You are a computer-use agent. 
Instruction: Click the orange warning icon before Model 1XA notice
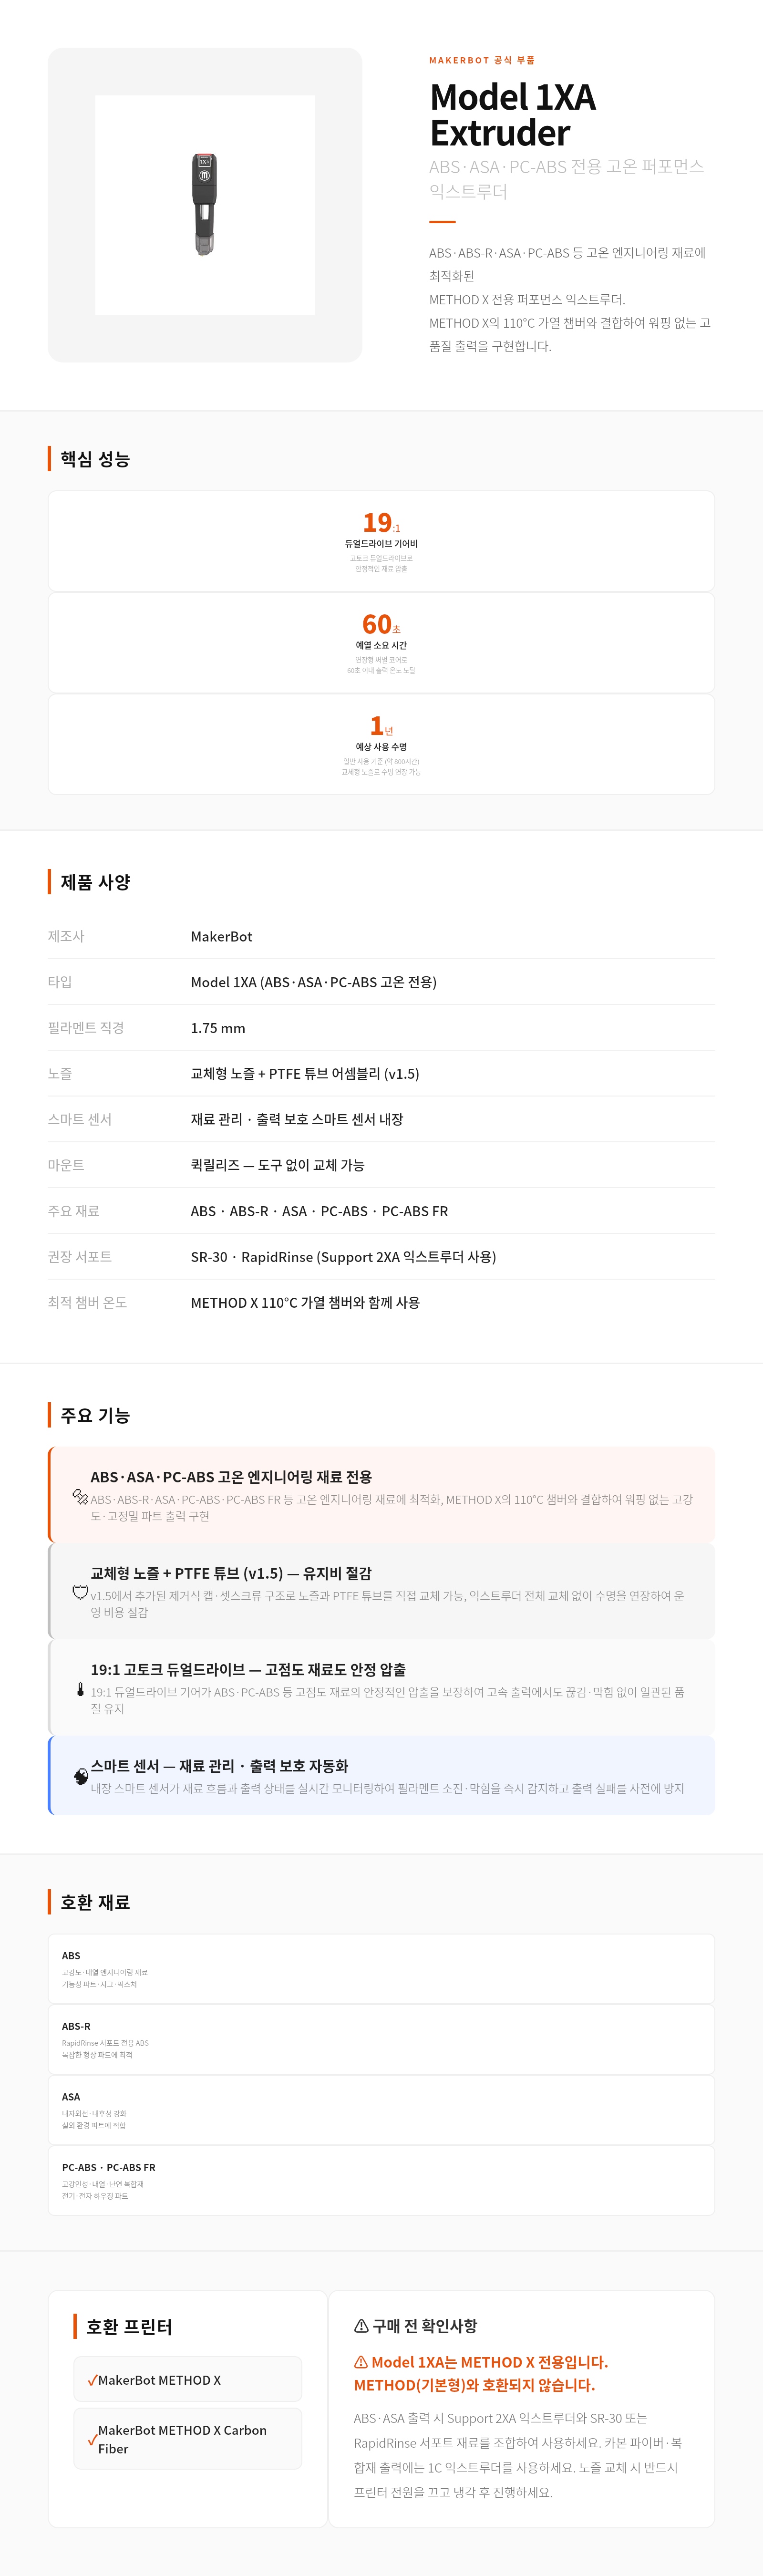pyautogui.click(x=361, y=2362)
